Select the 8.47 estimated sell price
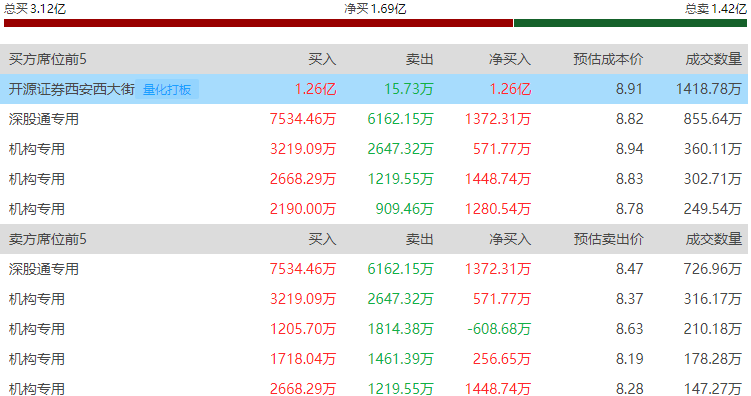 629,269
